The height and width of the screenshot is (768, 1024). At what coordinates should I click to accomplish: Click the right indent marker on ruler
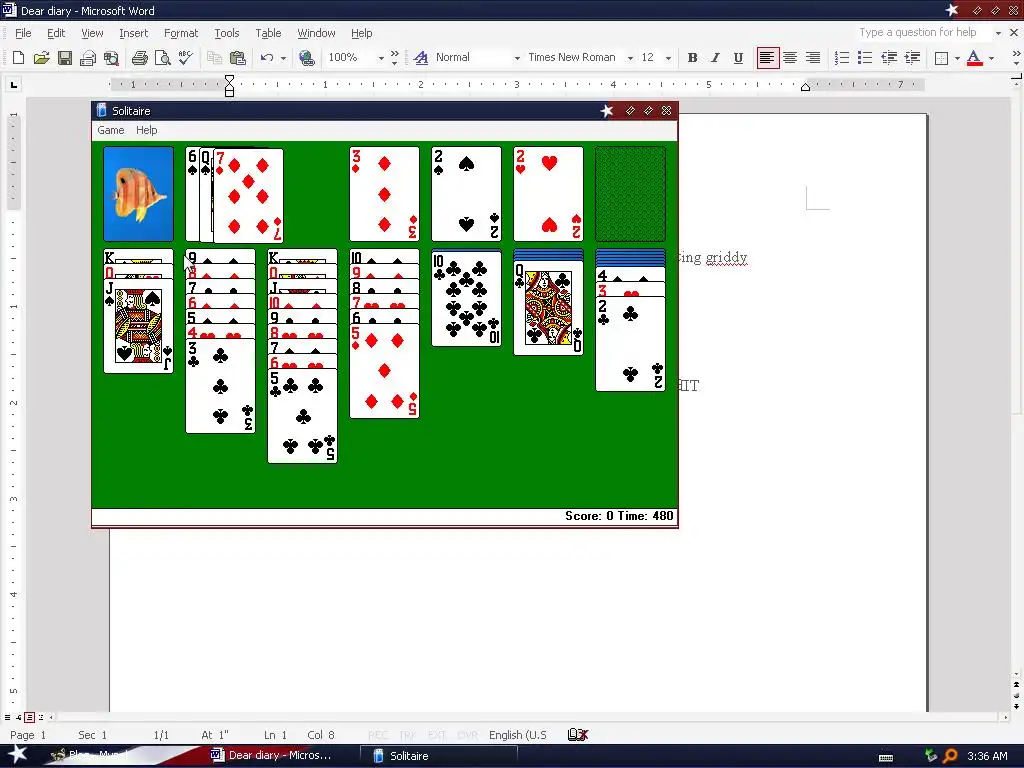(x=805, y=87)
